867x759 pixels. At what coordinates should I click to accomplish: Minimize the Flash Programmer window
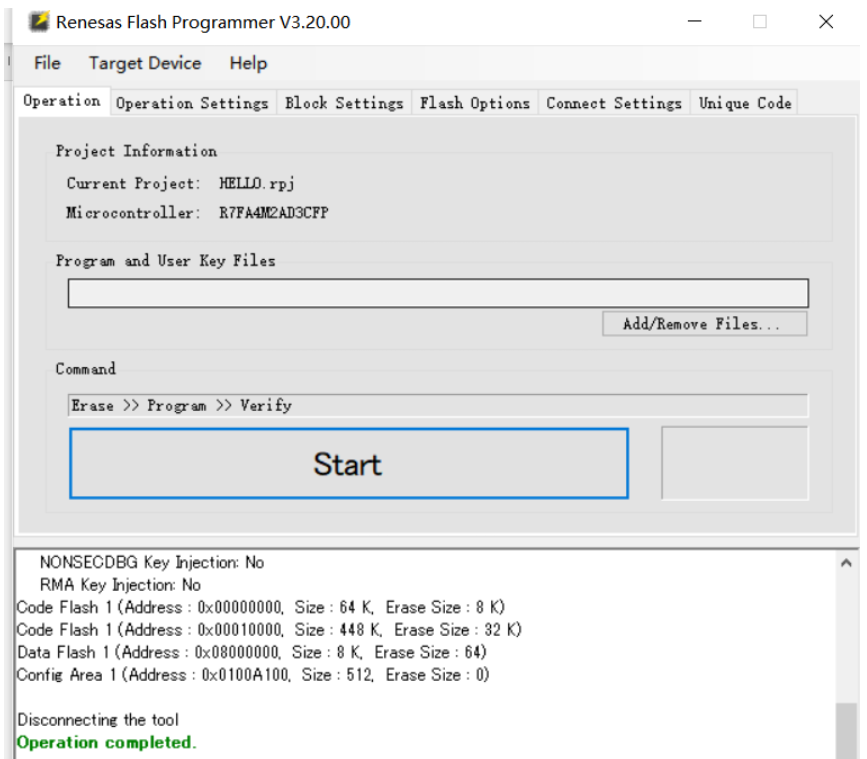pos(692,22)
